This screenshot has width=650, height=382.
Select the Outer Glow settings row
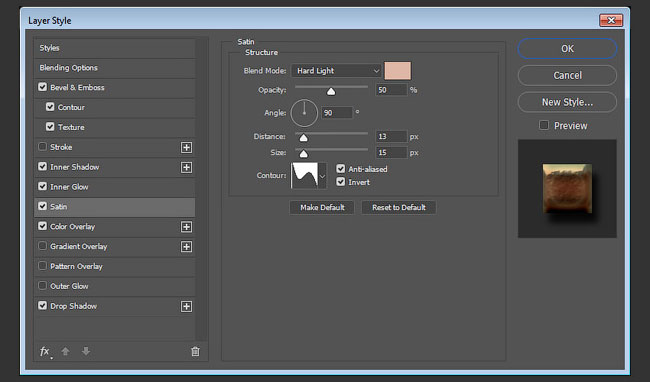114,286
